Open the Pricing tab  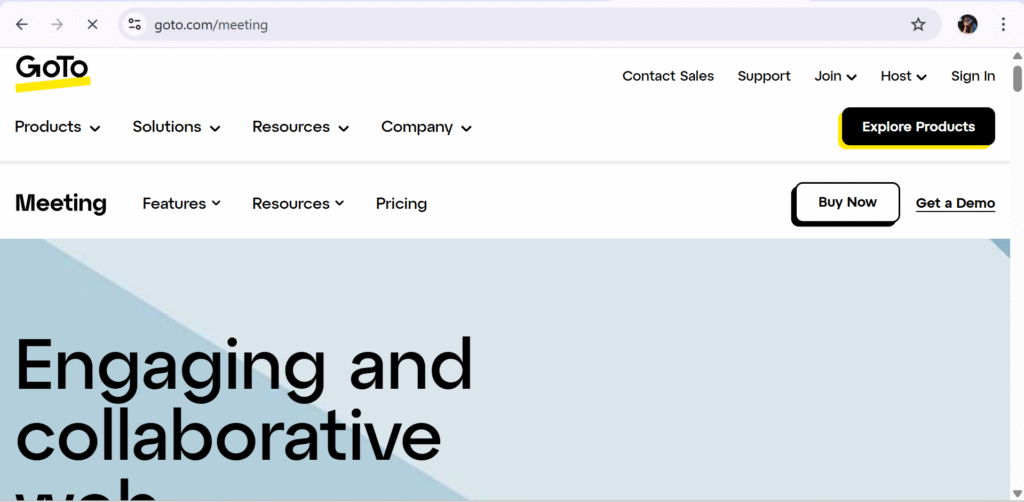click(x=401, y=204)
